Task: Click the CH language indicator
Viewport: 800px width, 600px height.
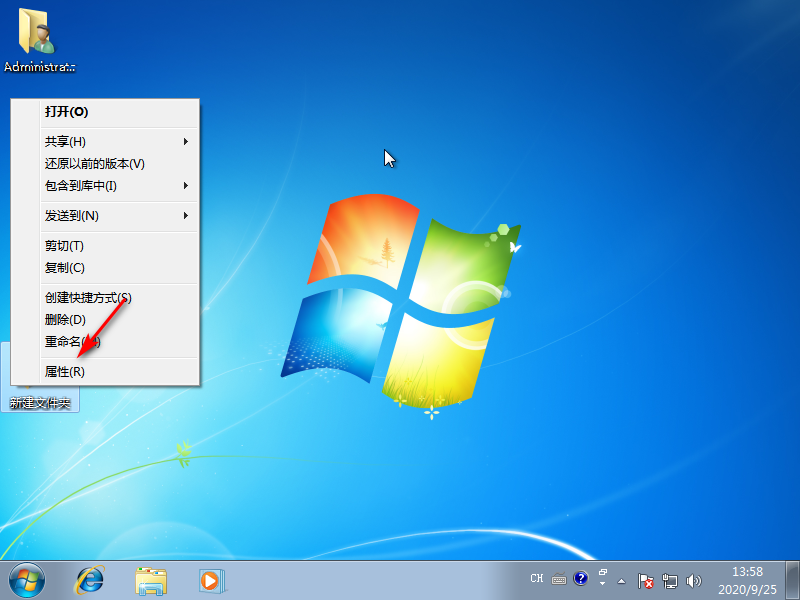Action: tap(536, 579)
